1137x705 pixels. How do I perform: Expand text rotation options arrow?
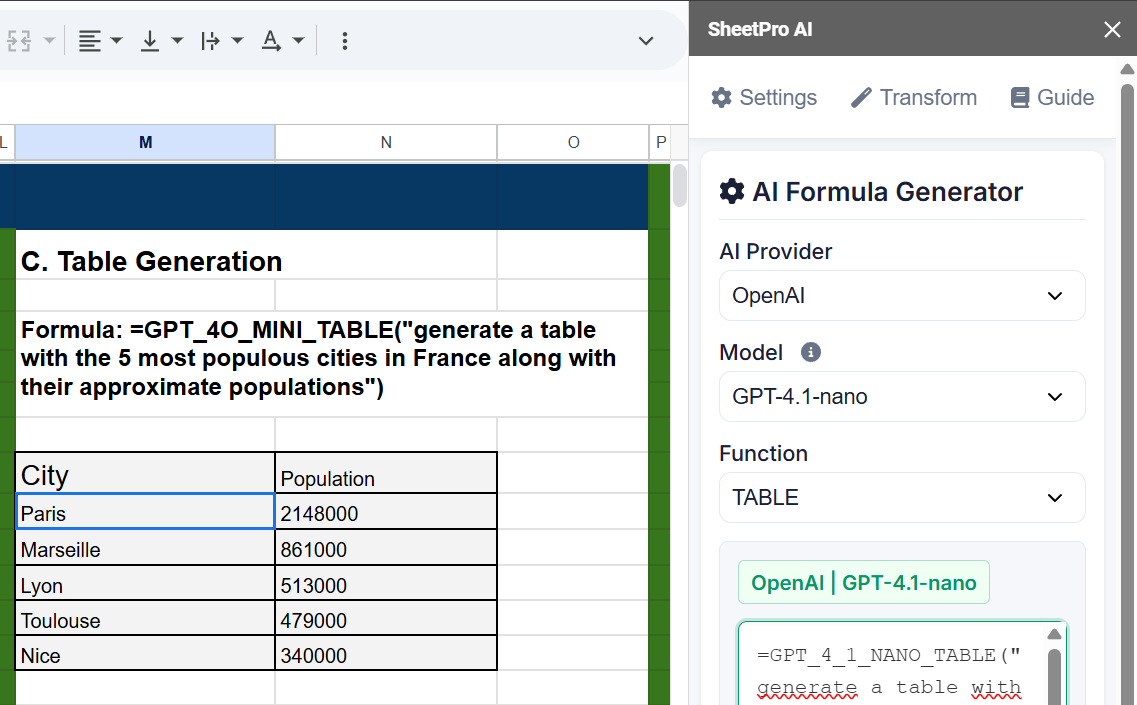(298, 41)
